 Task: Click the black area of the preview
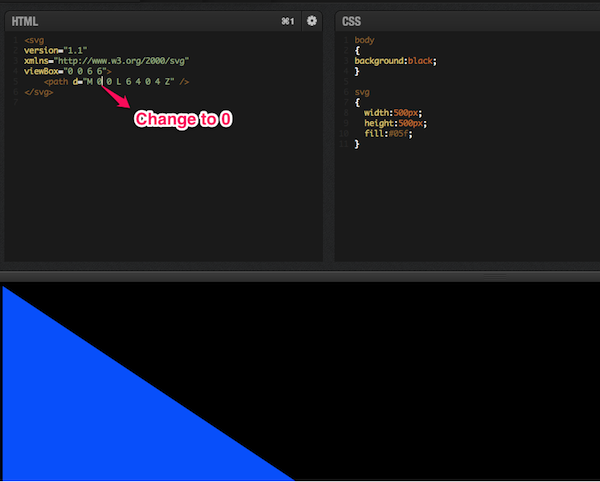coord(450,380)
